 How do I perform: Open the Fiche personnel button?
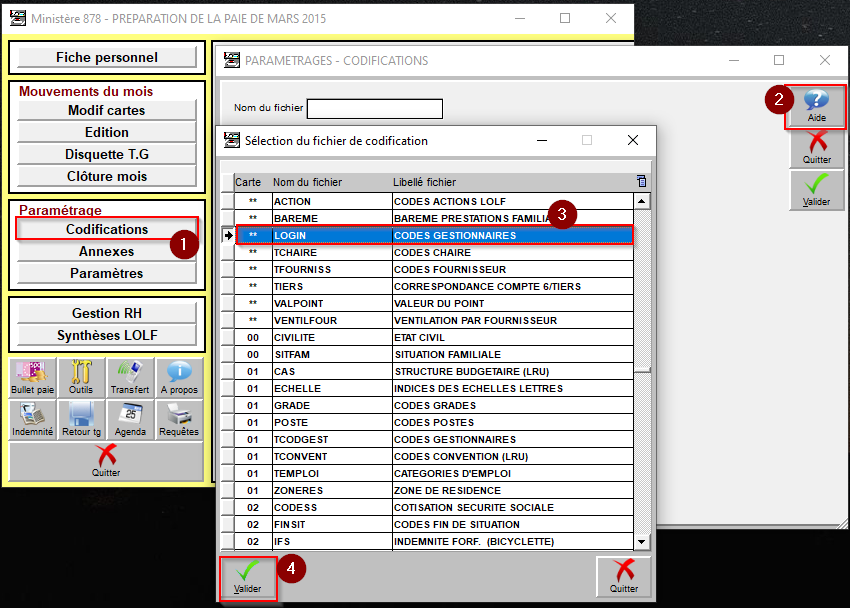click(x=107, y=58)
